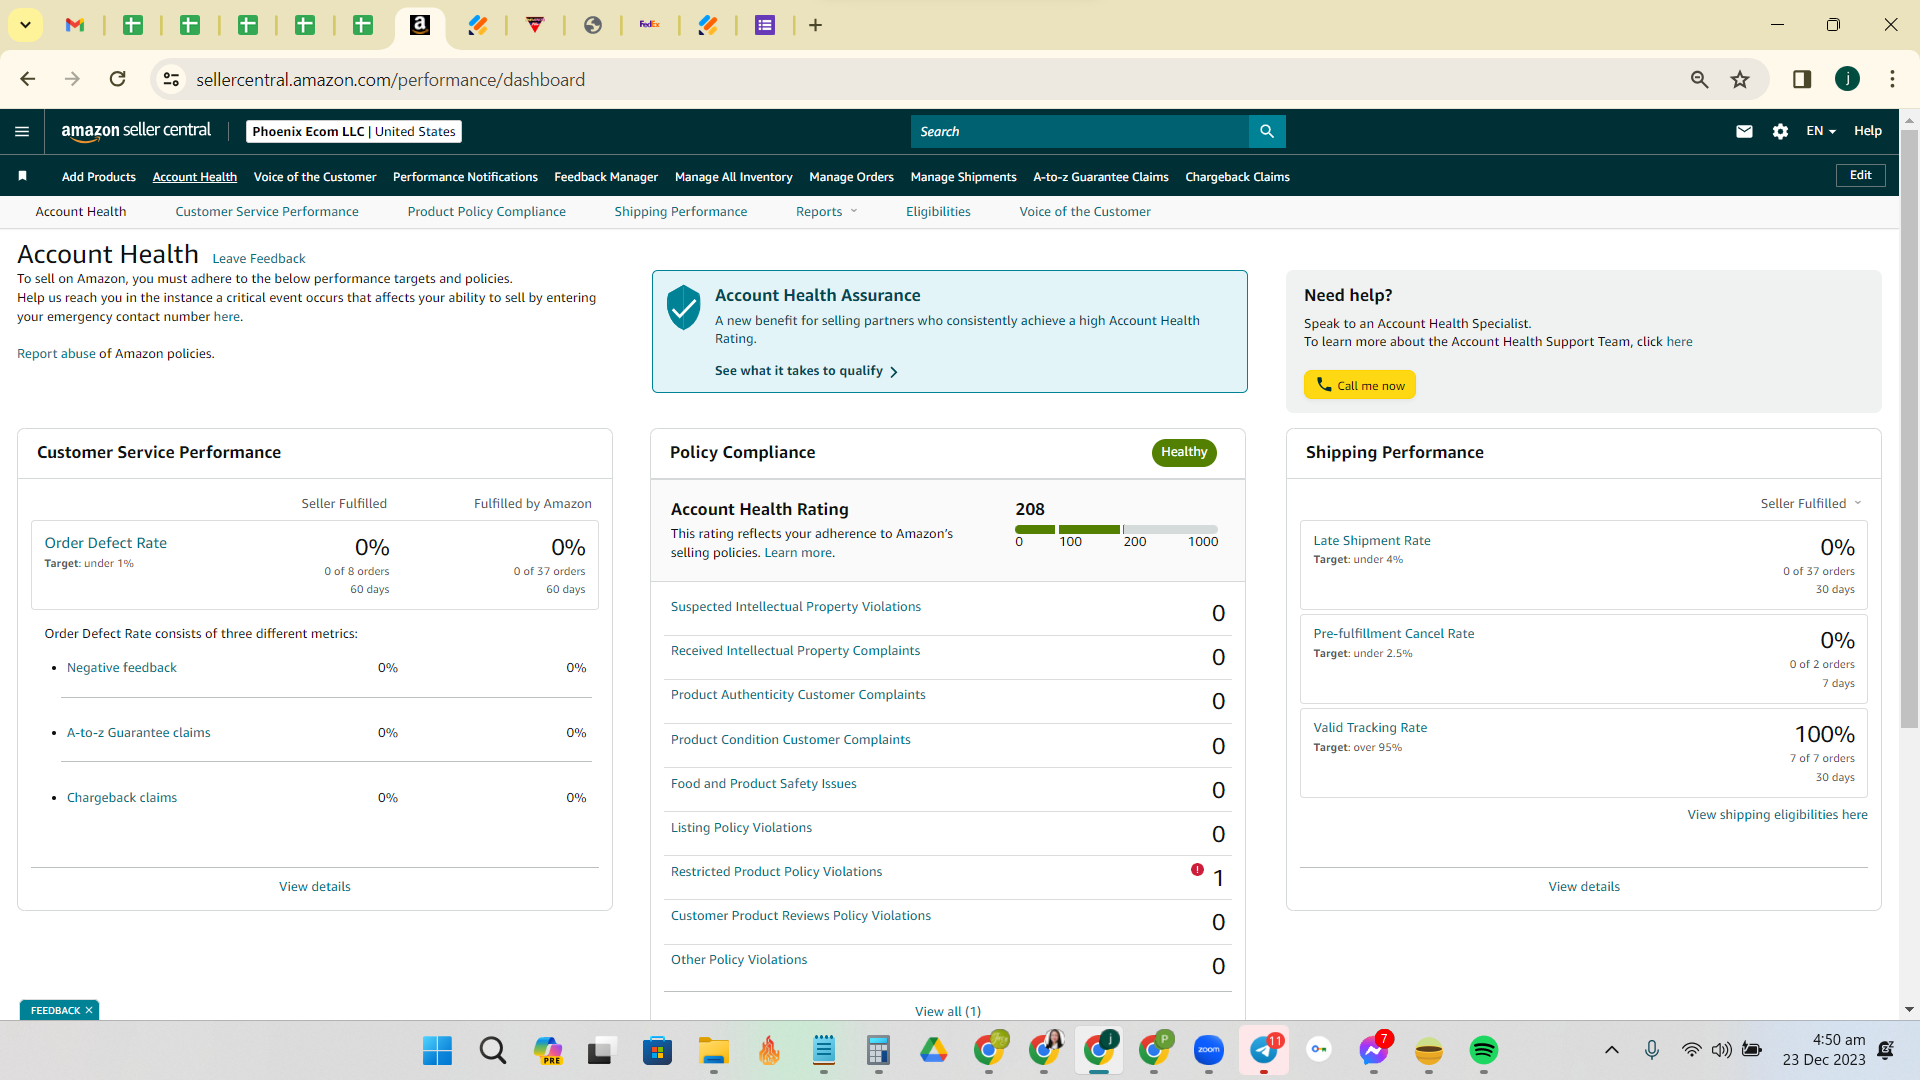Open the browser side panel icon
The image size is (1920, 1080).
(x=1802, y=79)
